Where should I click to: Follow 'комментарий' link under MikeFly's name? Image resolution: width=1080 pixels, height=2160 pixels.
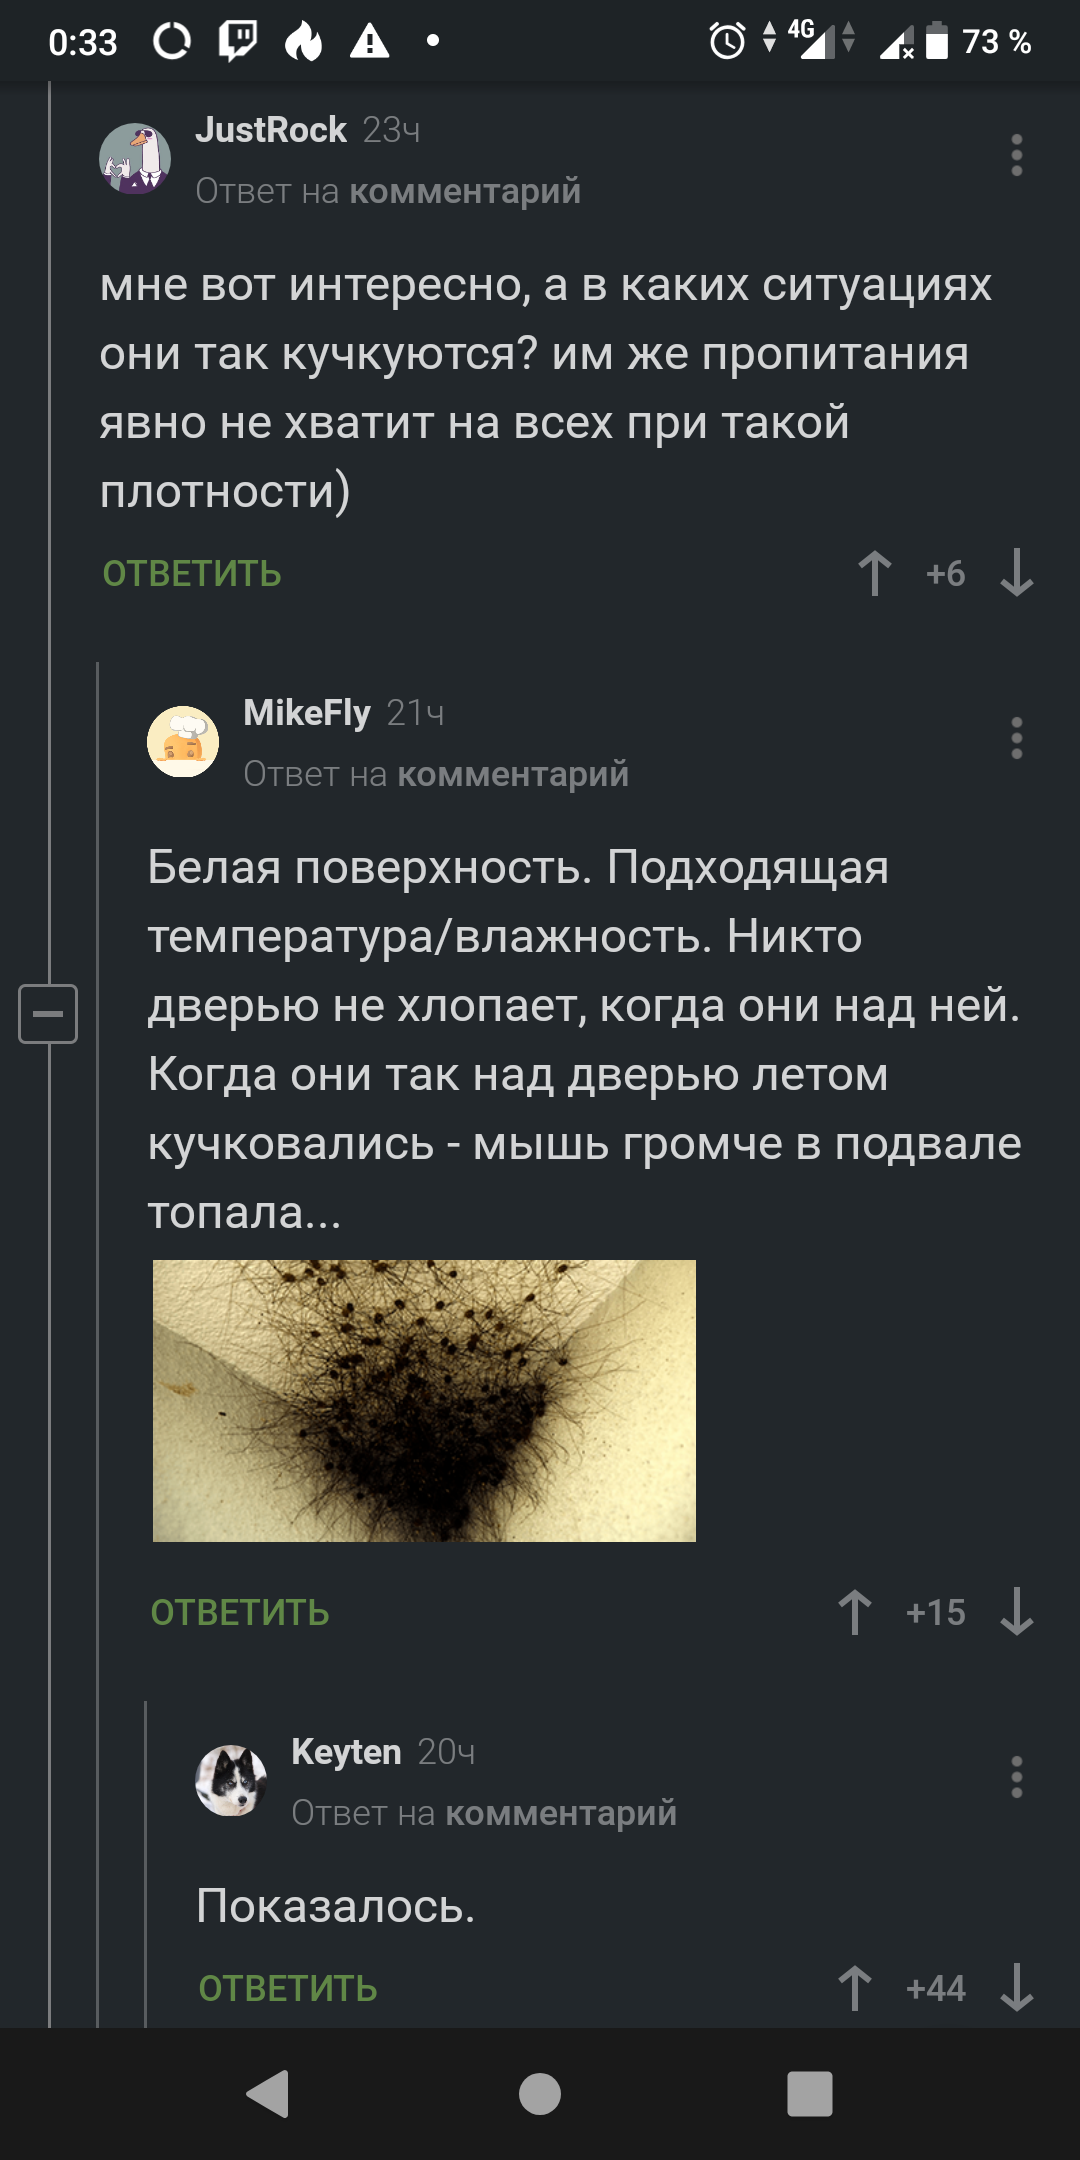[x=513, y=773]
